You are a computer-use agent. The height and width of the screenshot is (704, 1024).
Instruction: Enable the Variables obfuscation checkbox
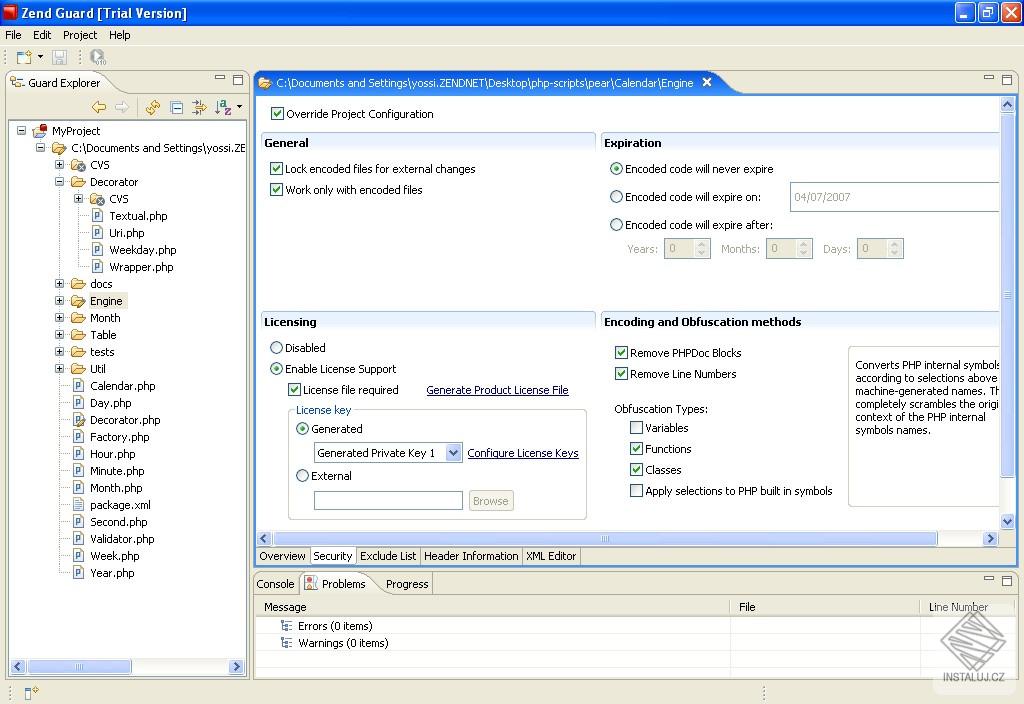click(x=636, y=428)
